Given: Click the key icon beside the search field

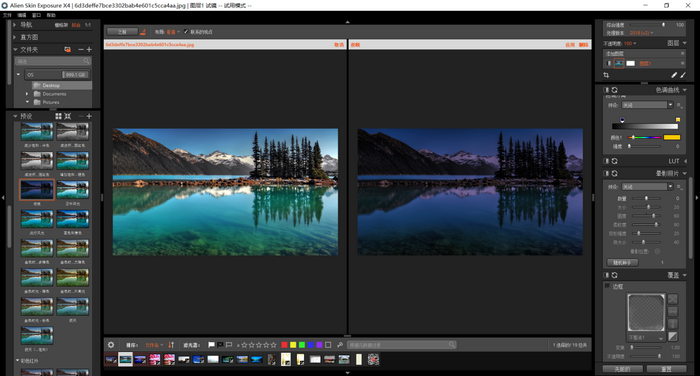Looking at the screenshot, I should 340,345.
